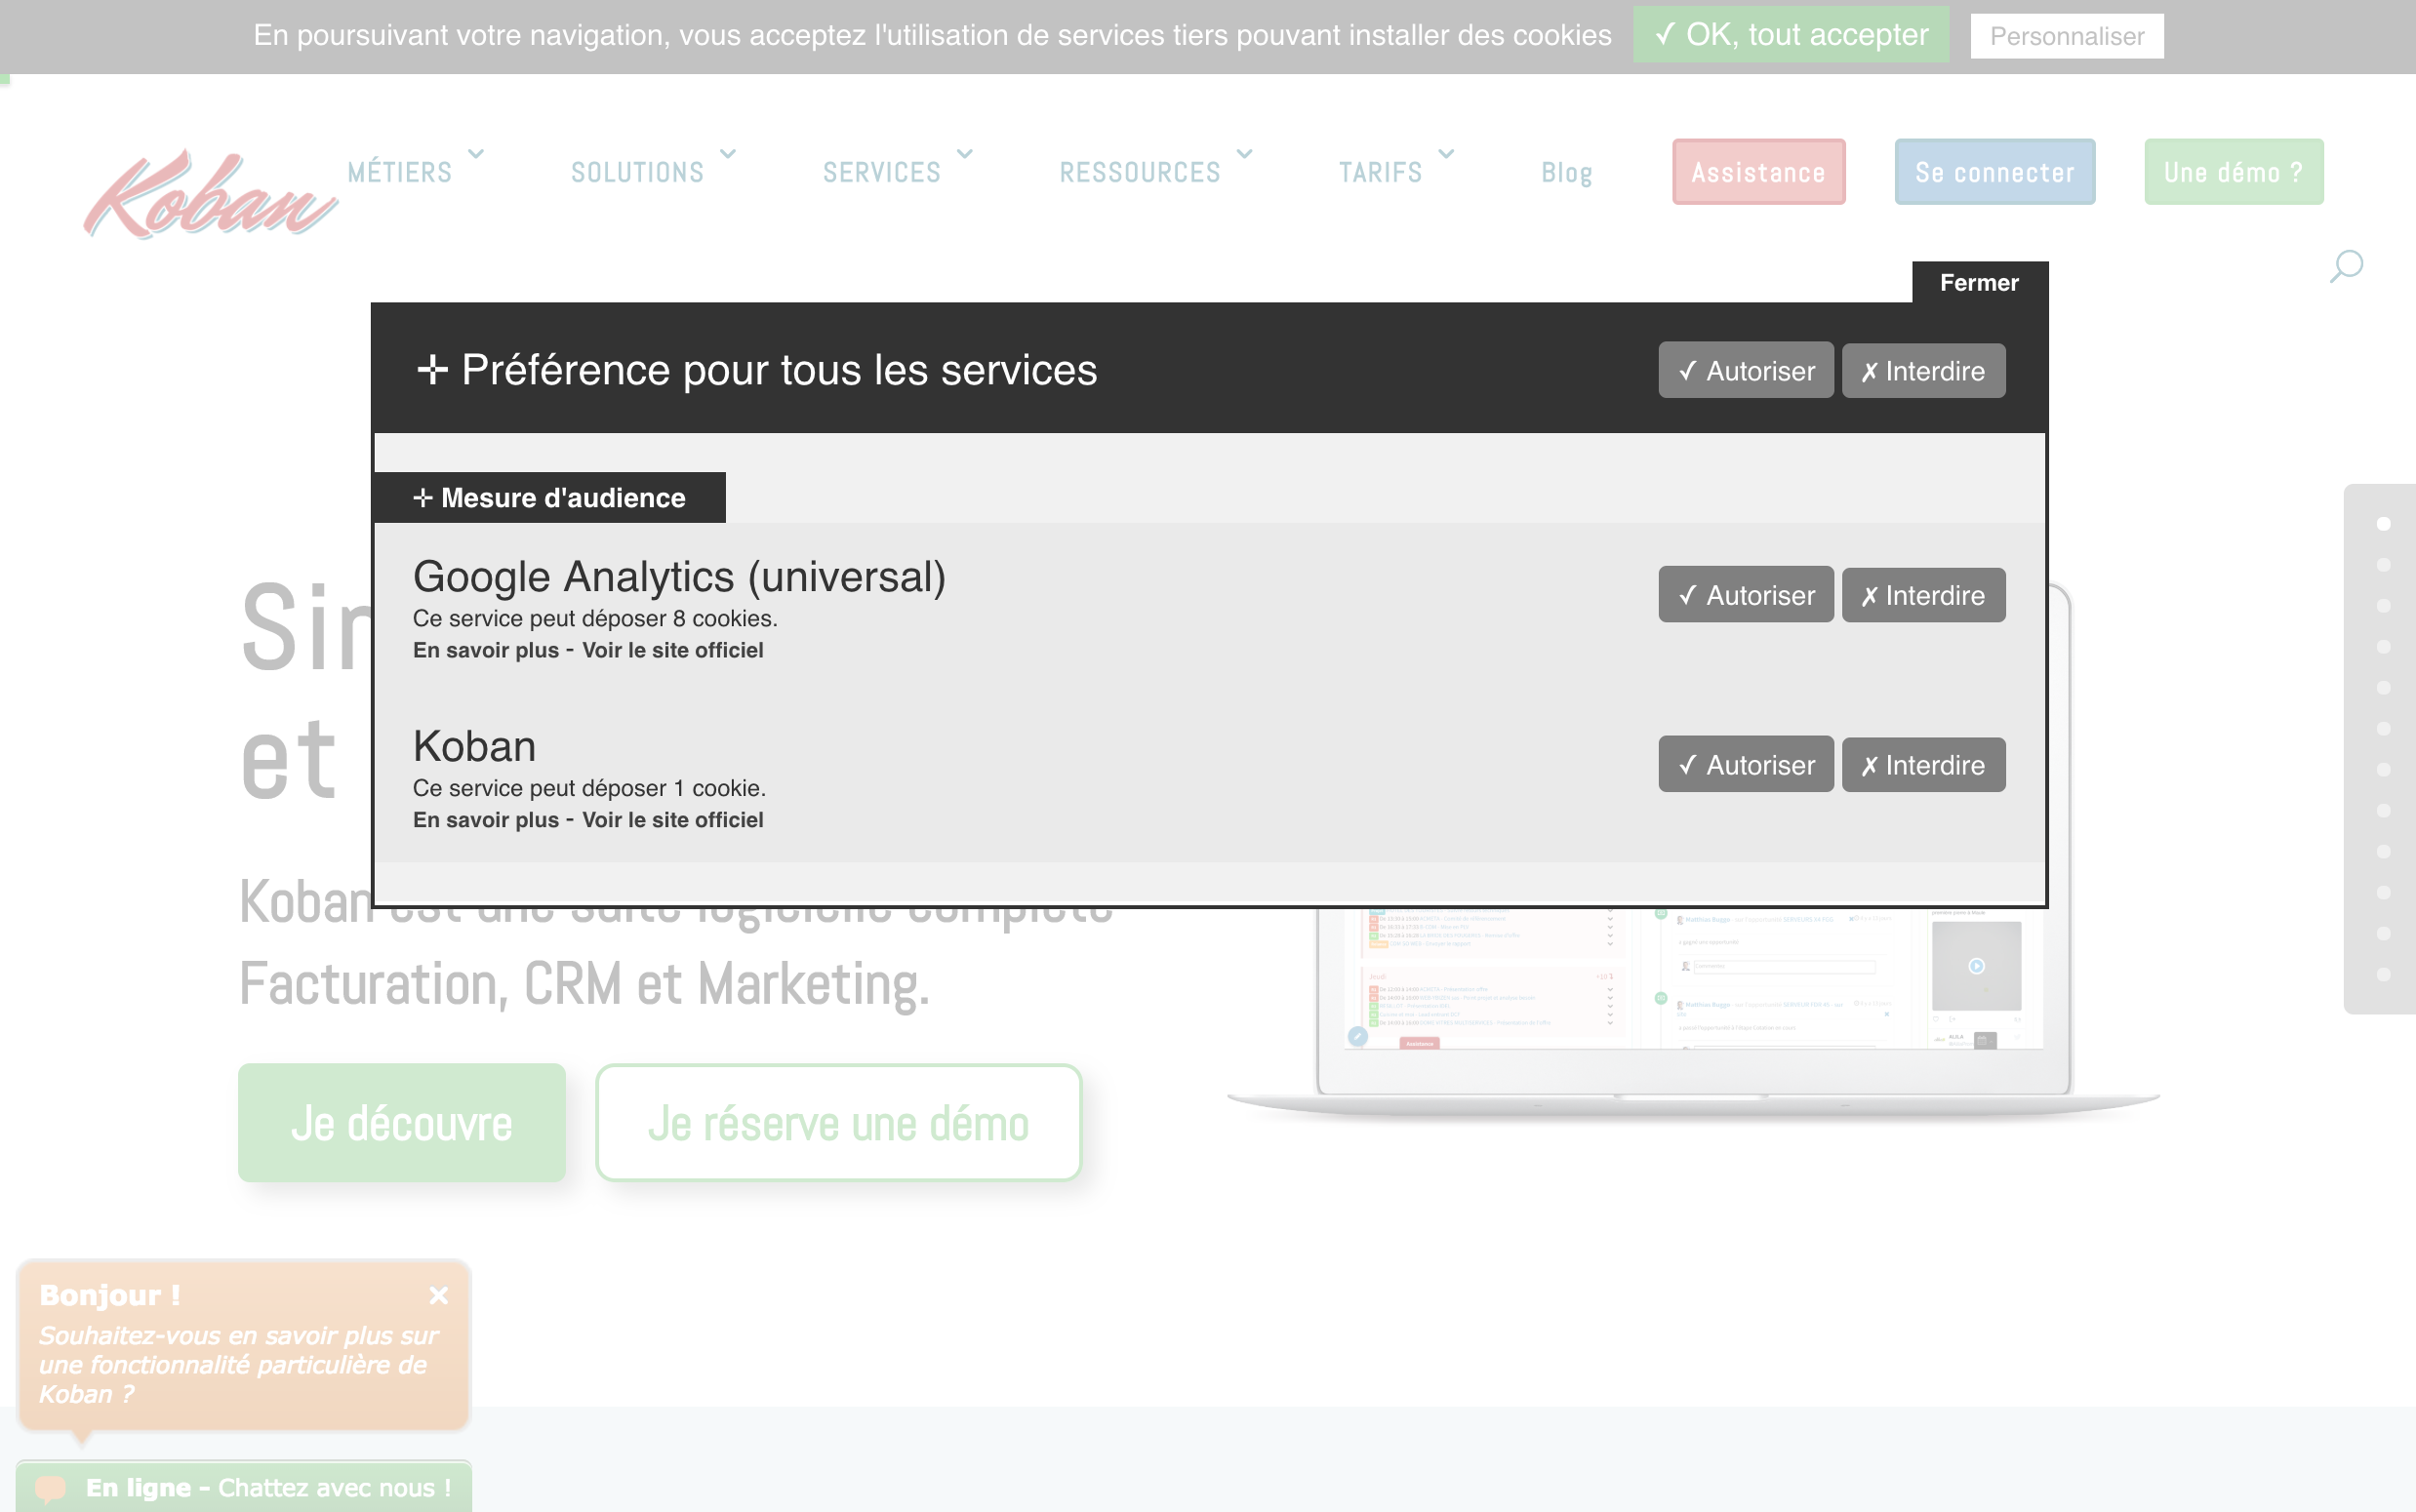
Task: Click the search magnifier icon
Action: [2346, 266]
